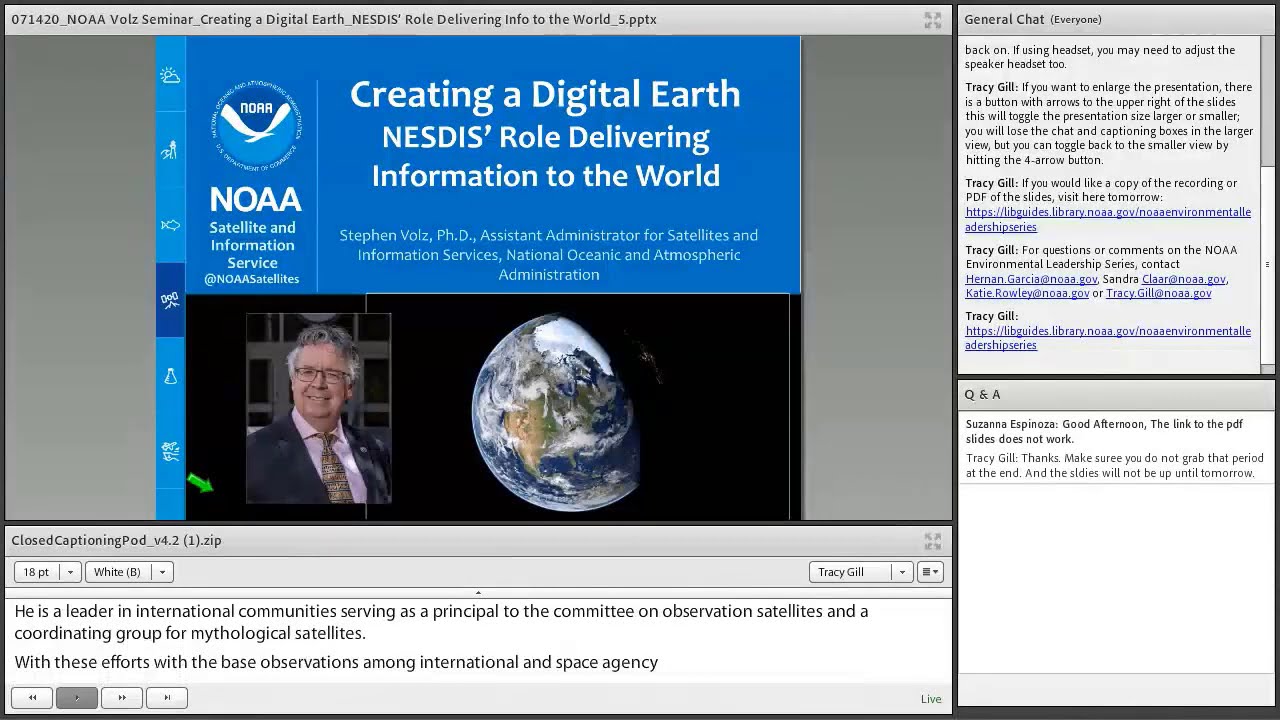
Task: Click the General Chat (Everyone) title
Action: 1033,19
